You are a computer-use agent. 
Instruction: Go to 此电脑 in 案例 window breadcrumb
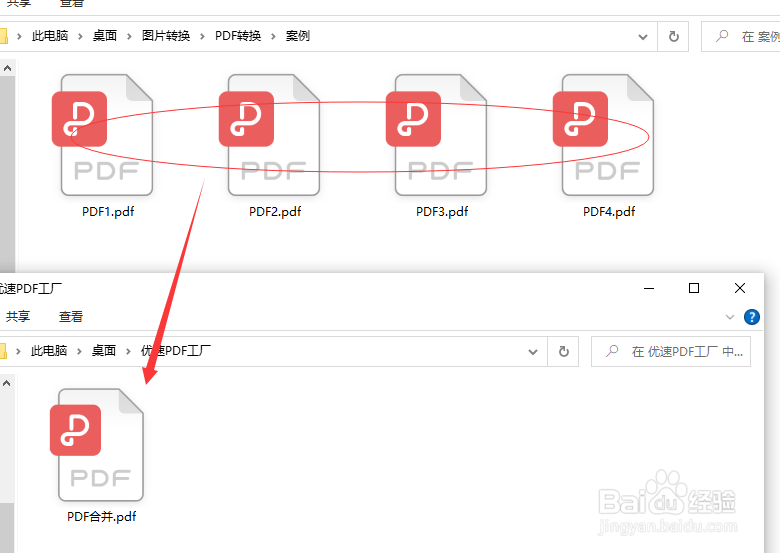pos(50,36)
